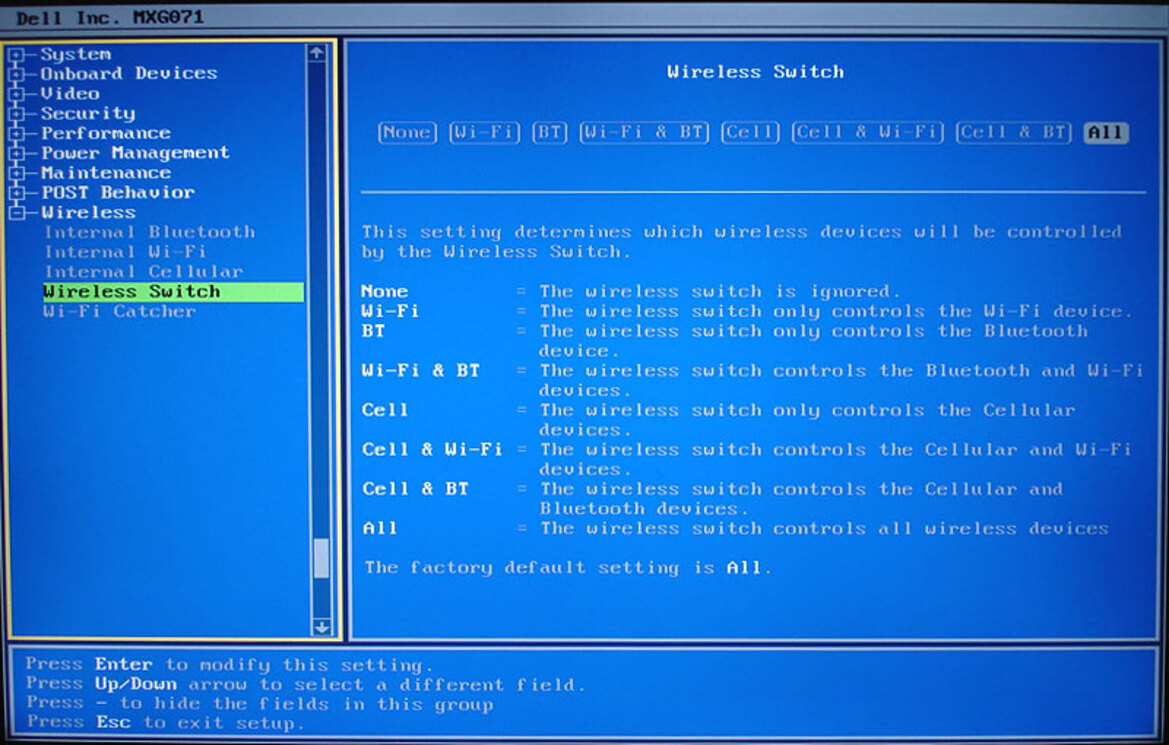Click the Dell Inc. MXG071 header text
This screenshot has width=1169, height=745.
110,17
